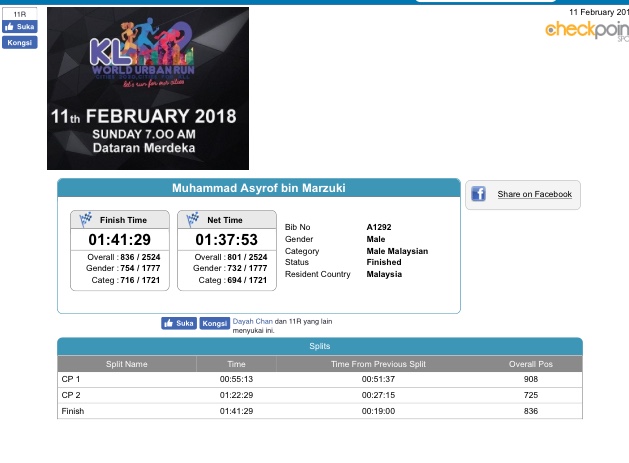Image resolution: width=629 pixels, height=463 pixels.
Task: Click the KL World Urban Run event banner
Action: click(148, 88)
